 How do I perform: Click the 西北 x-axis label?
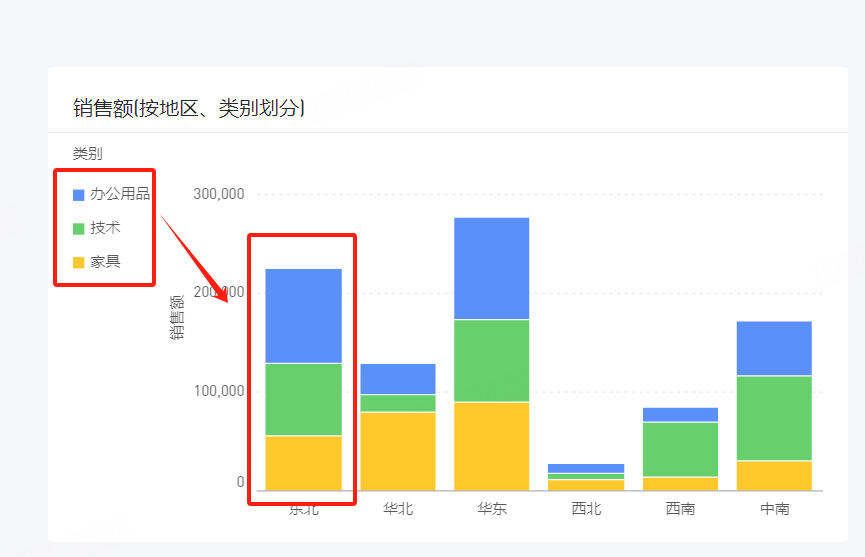(586, 509)
